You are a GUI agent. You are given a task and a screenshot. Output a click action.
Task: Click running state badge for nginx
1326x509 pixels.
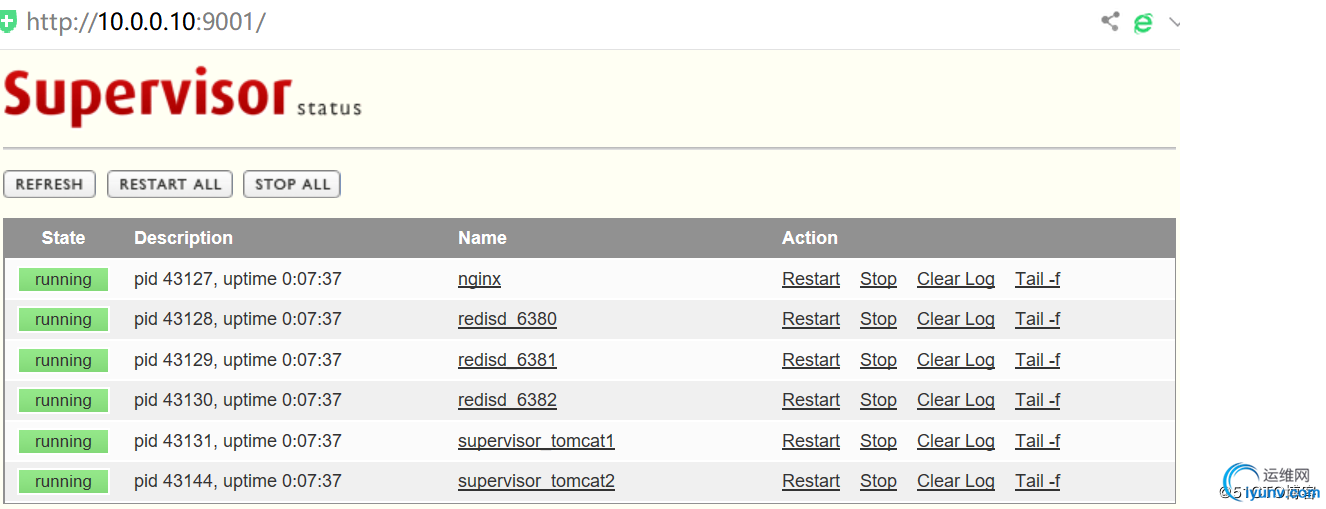pyautogui.click(x=63, y=280)
